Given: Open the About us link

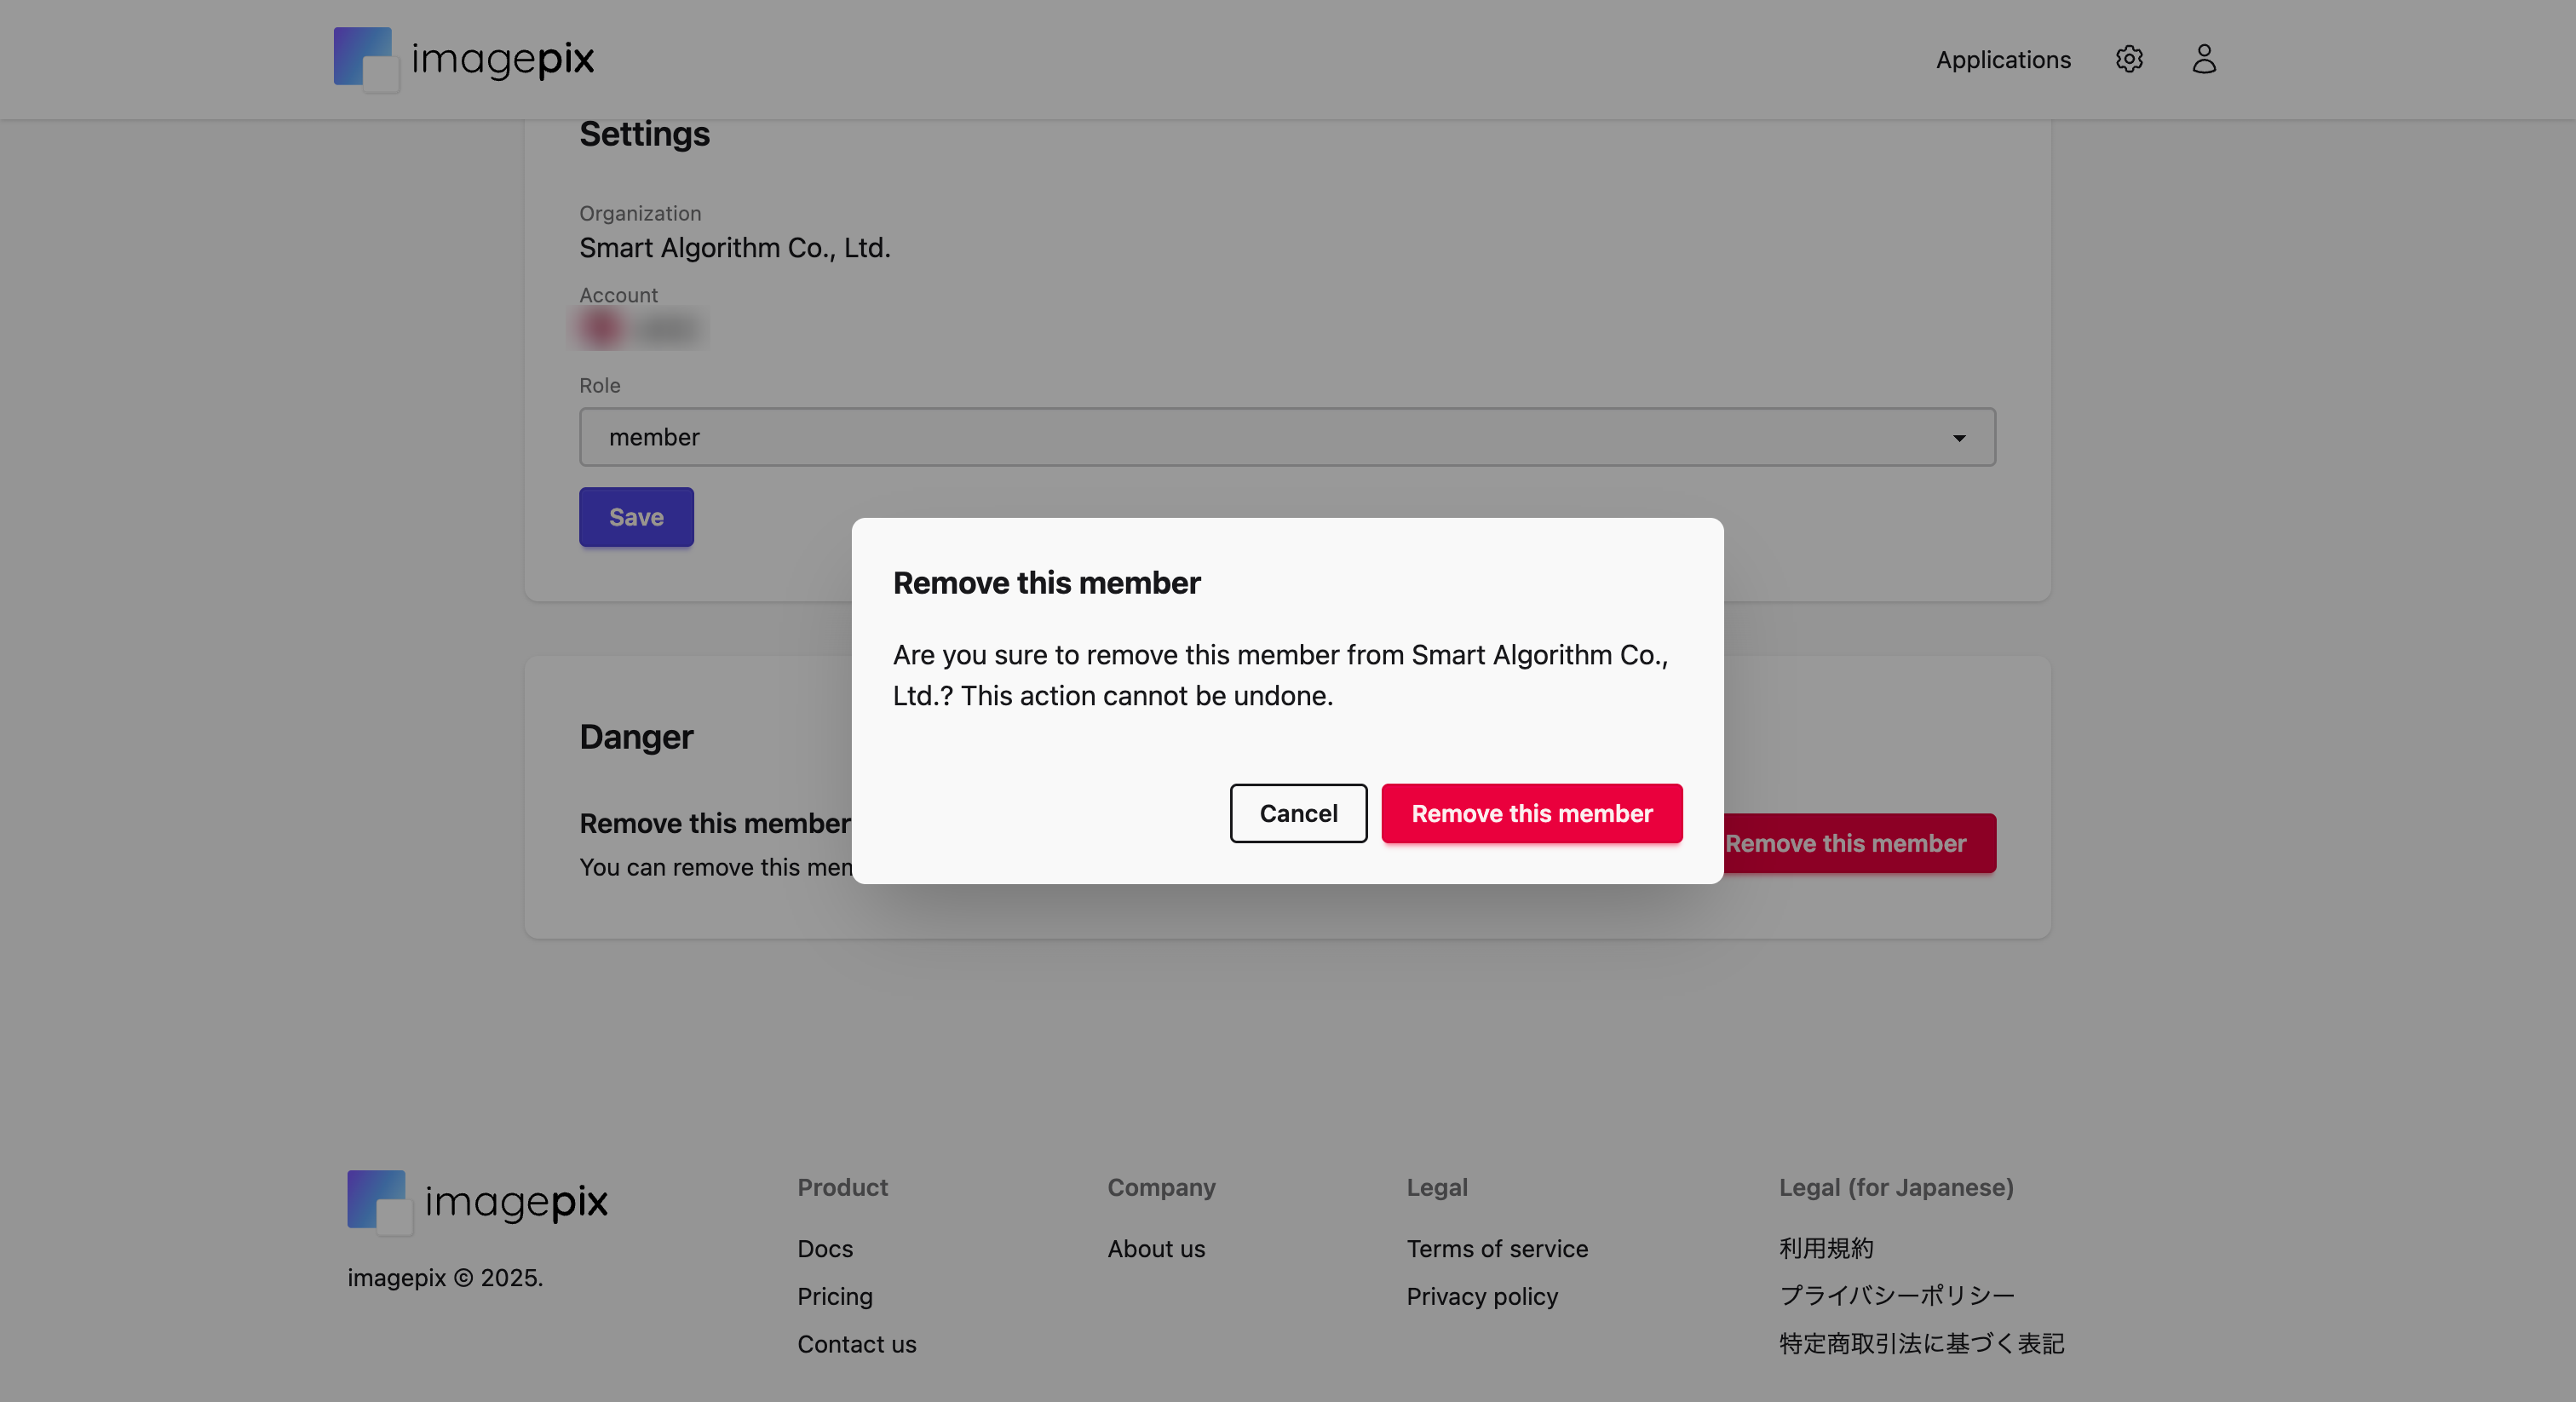Looking at the screenshot, I should pos(1156,1249).
